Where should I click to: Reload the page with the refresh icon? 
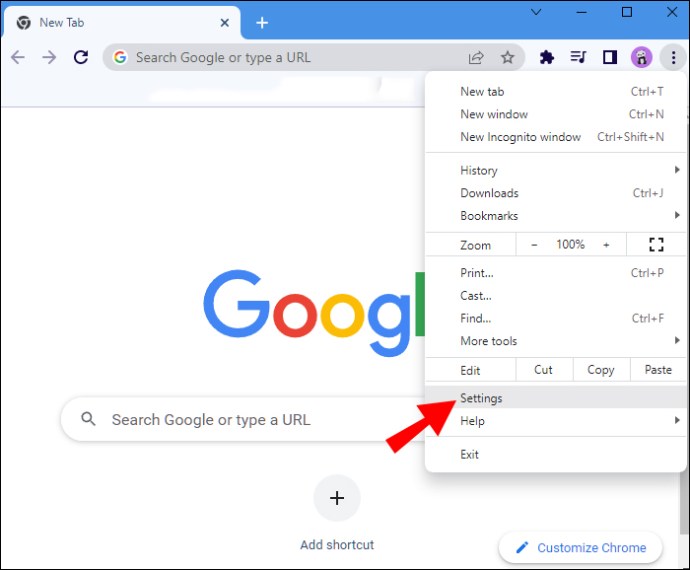click(x=81, y=57)
